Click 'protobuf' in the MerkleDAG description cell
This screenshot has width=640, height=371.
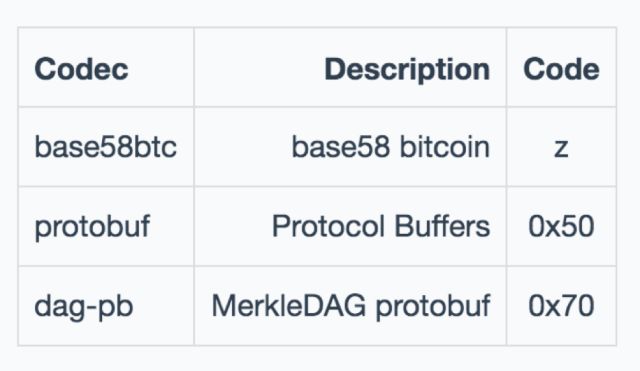pos(433,307)
